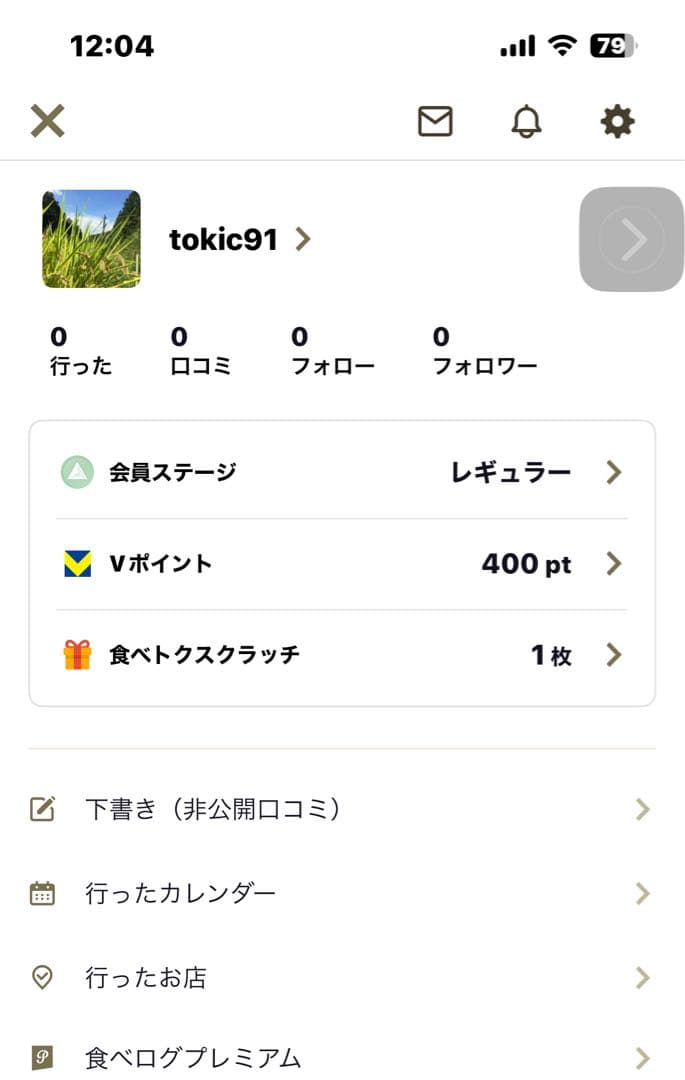
Task: Expand the tokic91 username chevron
Action: click(x=304, y=240)
